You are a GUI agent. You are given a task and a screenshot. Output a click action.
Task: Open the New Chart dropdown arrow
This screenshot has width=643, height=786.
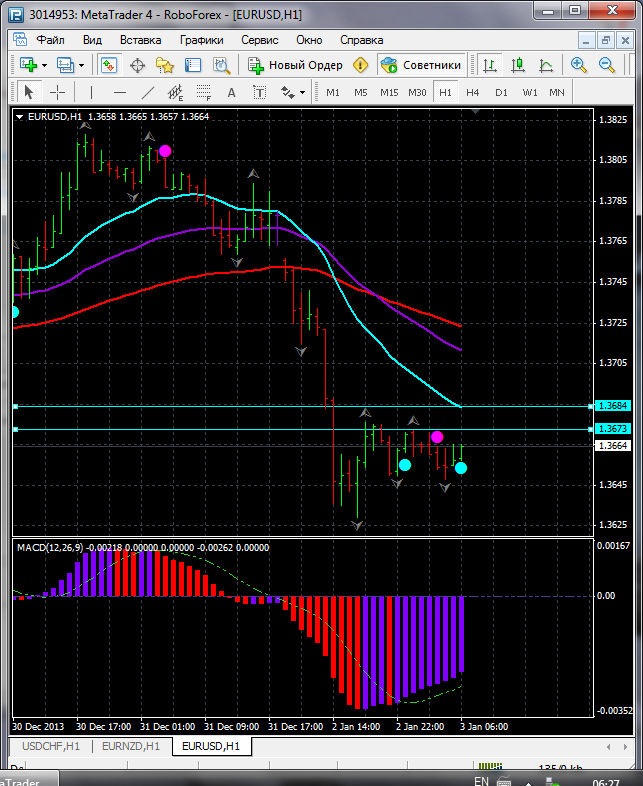click(44, 65)
